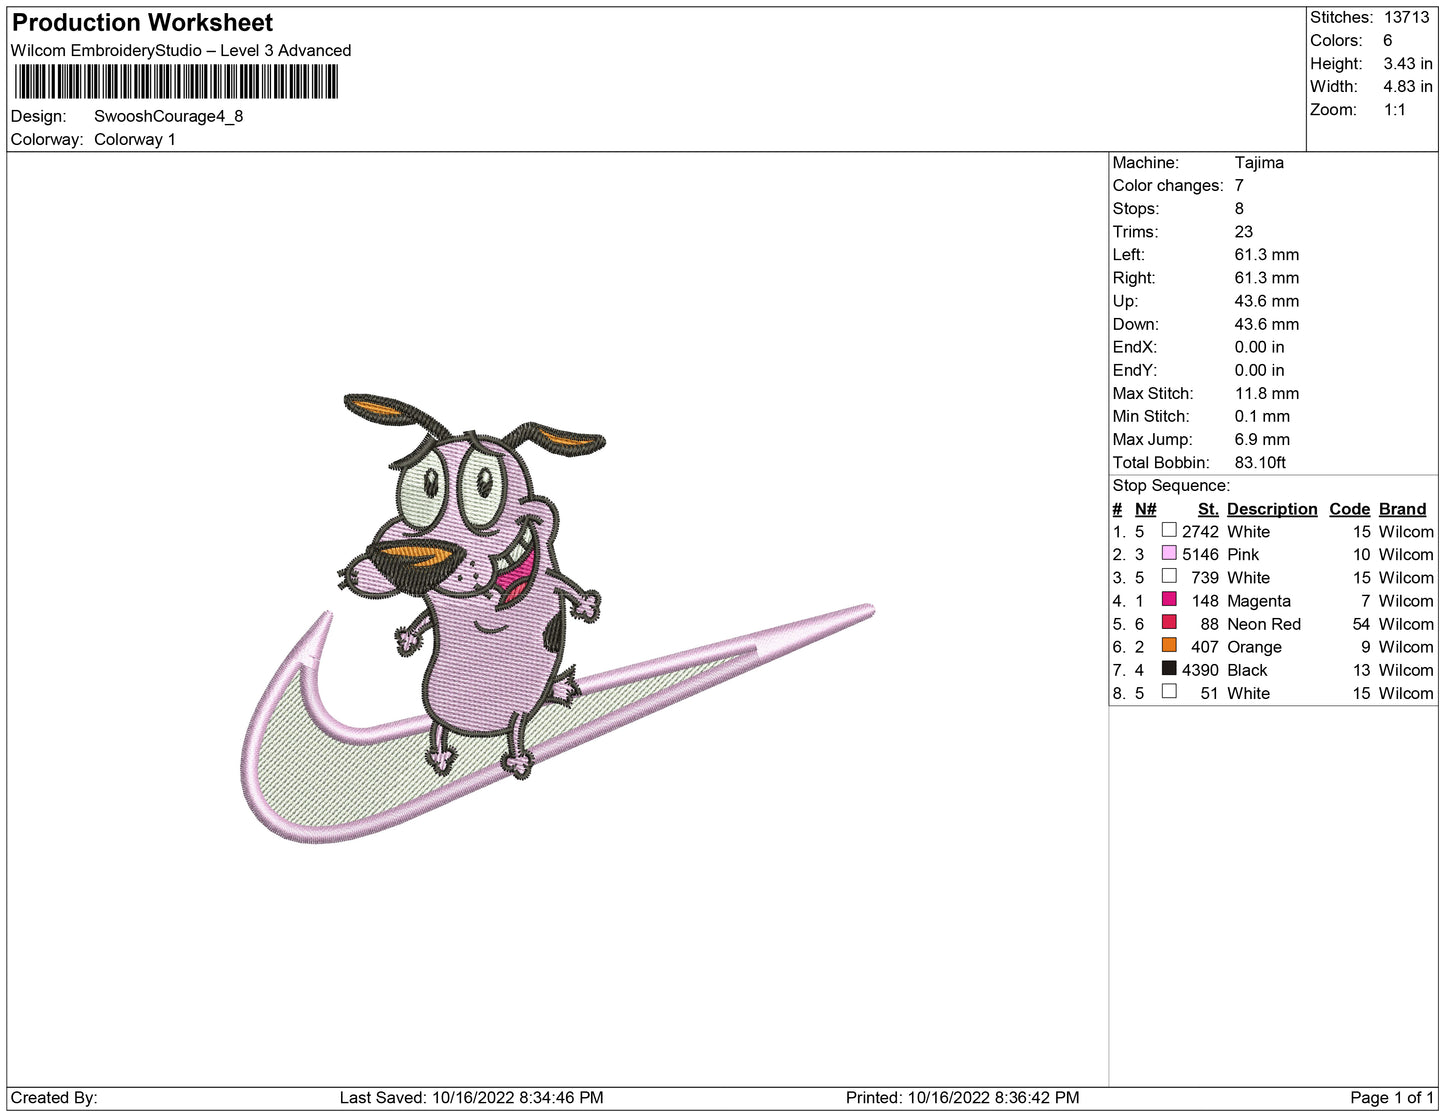Click the "Last Saved" timestamp in the footer
Image resolution: width=1445 pixels, height=1112 pixels.
472,1097
